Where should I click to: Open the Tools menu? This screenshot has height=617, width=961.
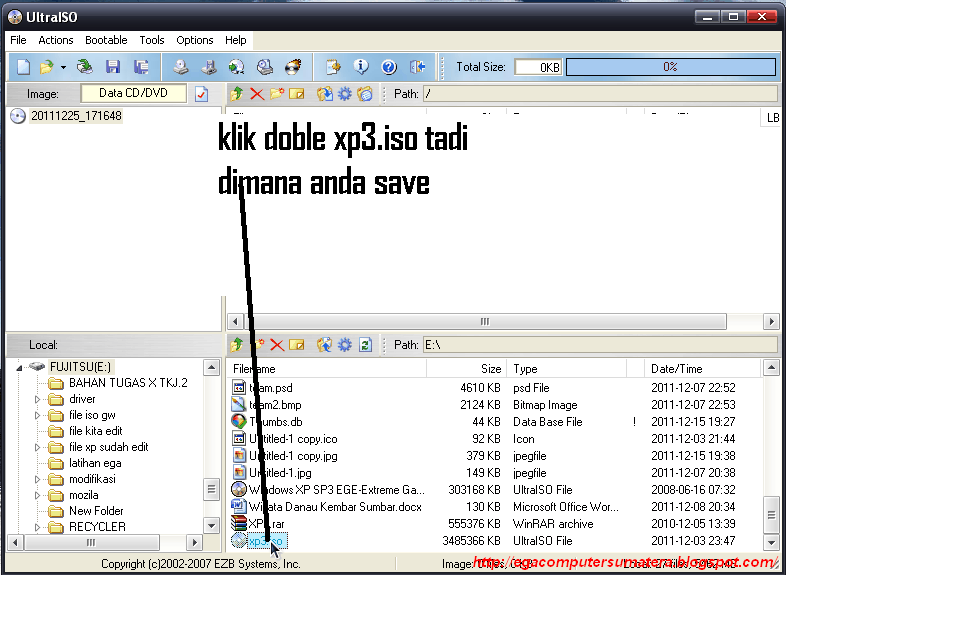point(152,40)
